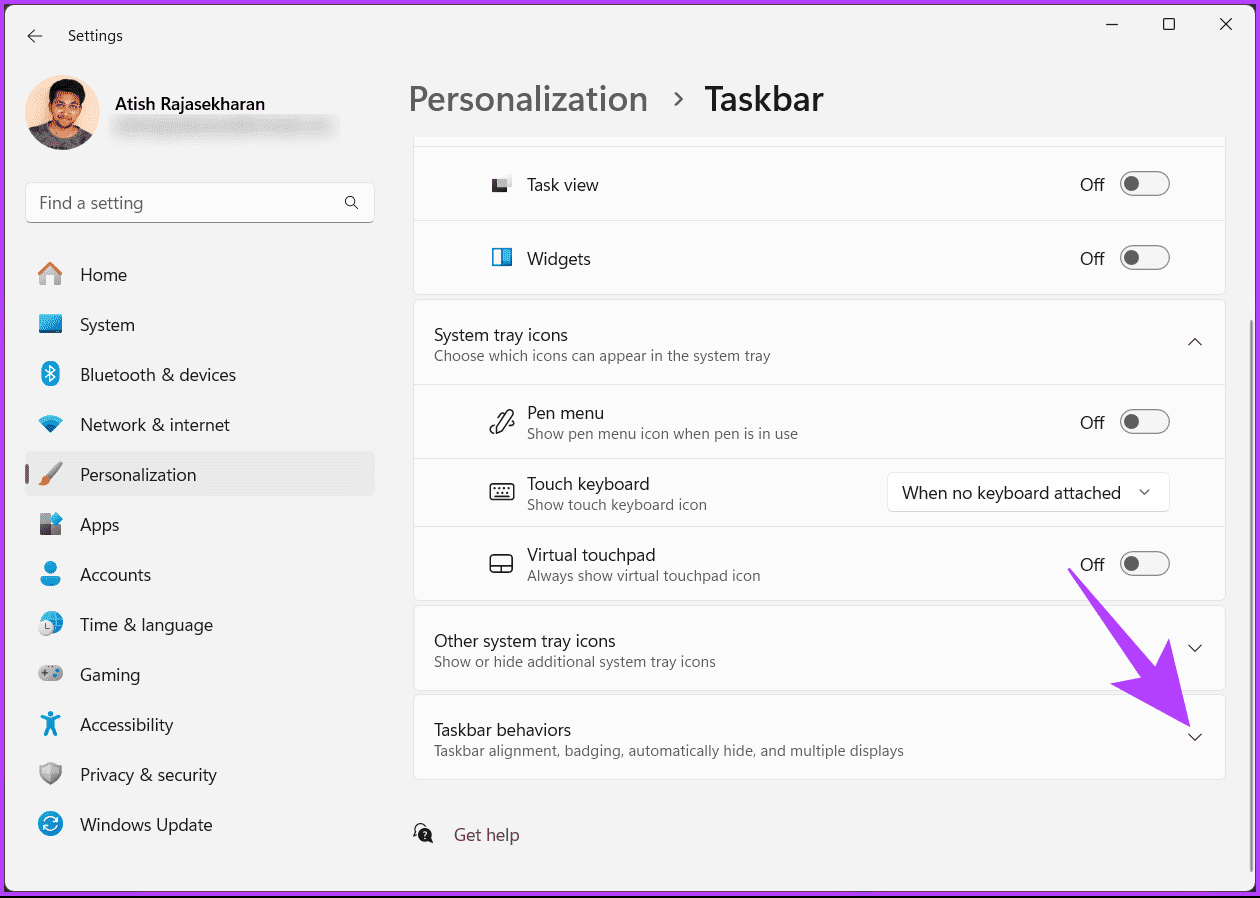
Task: Expand Other system tray icons
Action: [1194, 648]
